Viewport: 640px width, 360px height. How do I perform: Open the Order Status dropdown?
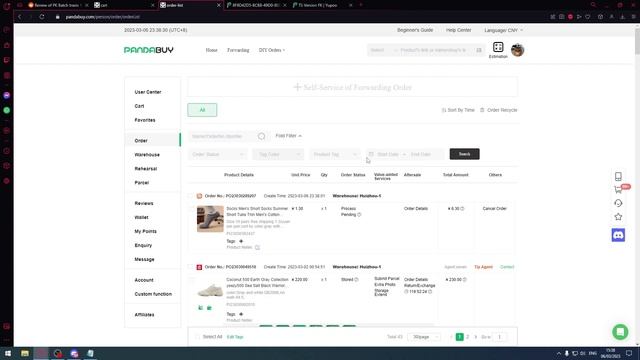(218, 154)
